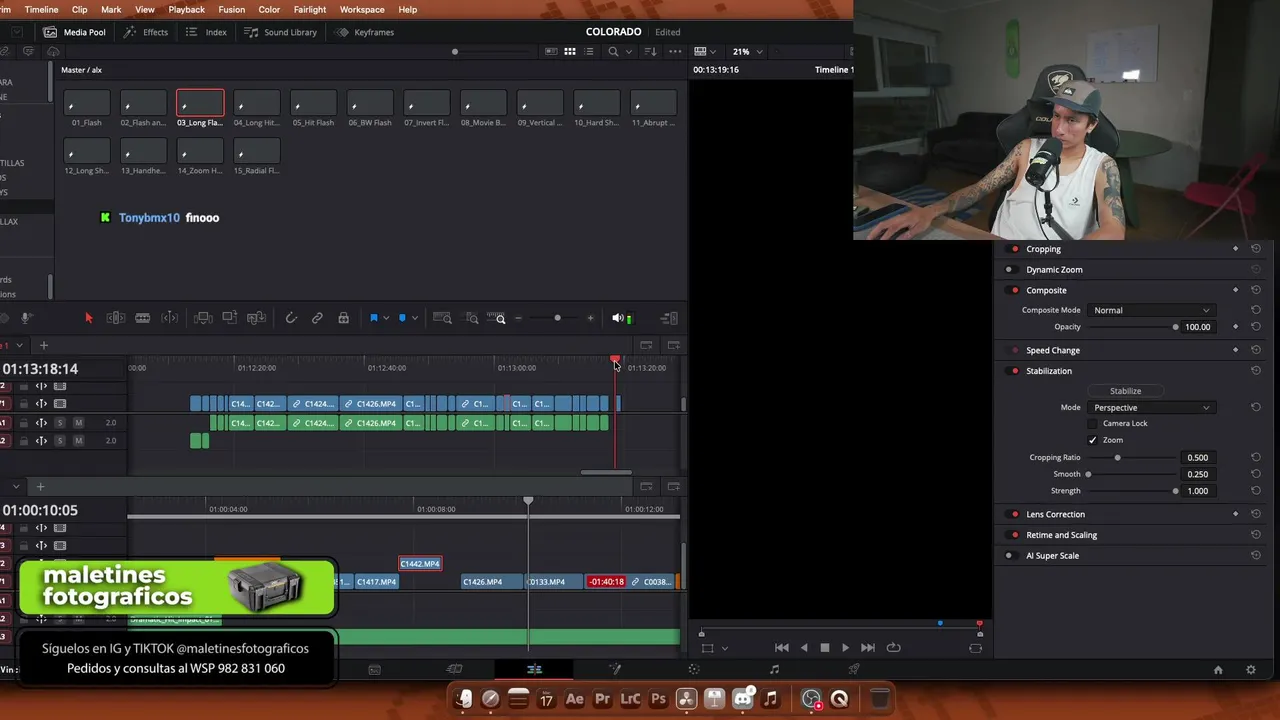Screen dimensions: 1280x720
Task: Uncheck the Zoom checkbox
Action: click(x=1093, y=440)
